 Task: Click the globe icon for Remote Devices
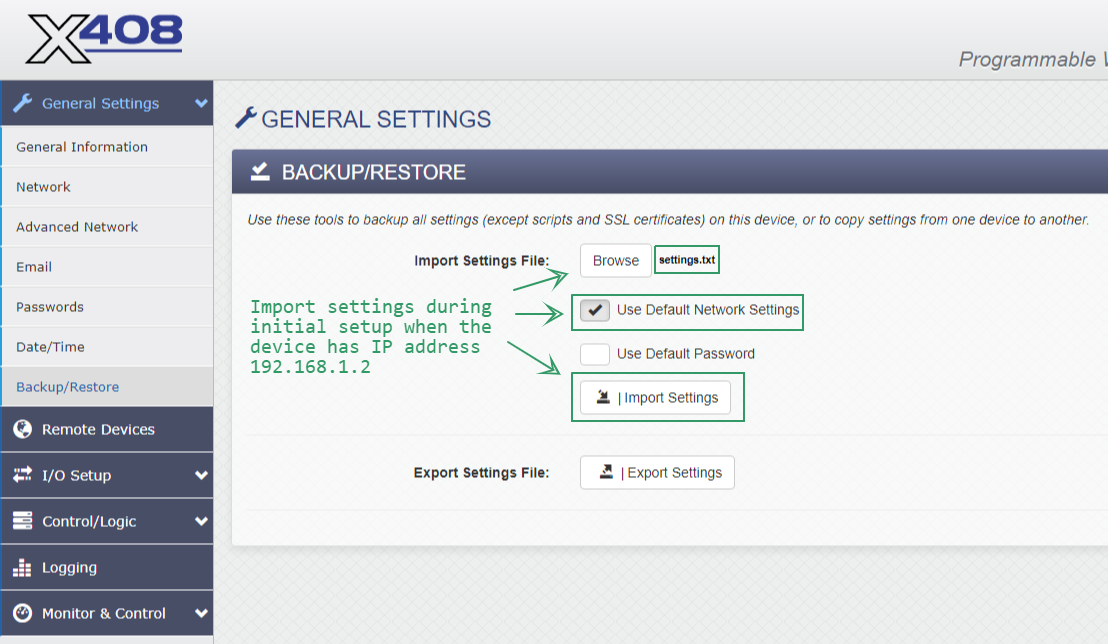pos(23,429)
